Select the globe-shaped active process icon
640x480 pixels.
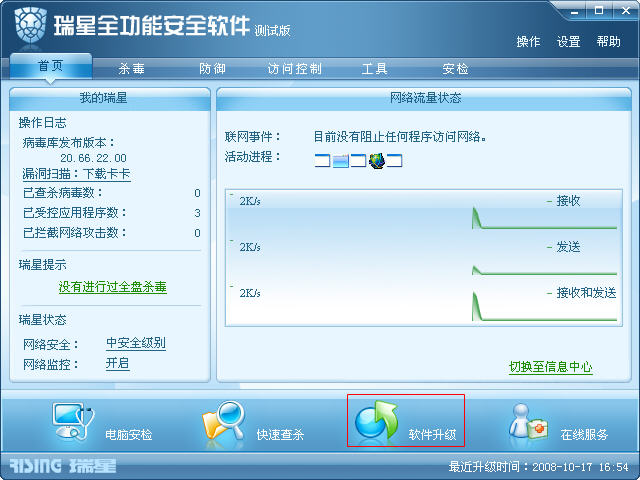pos(376,160)
